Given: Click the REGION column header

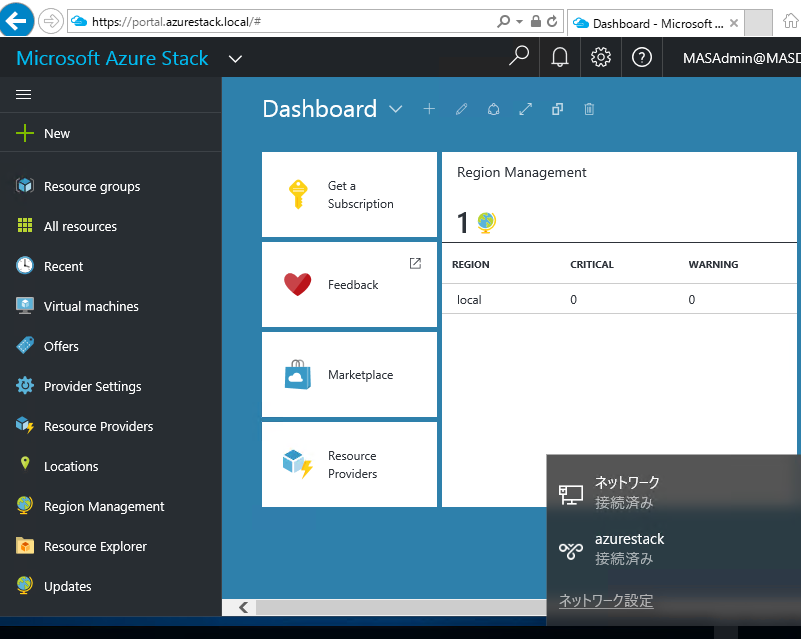Looking at the screenshot, I should [470, 265].
